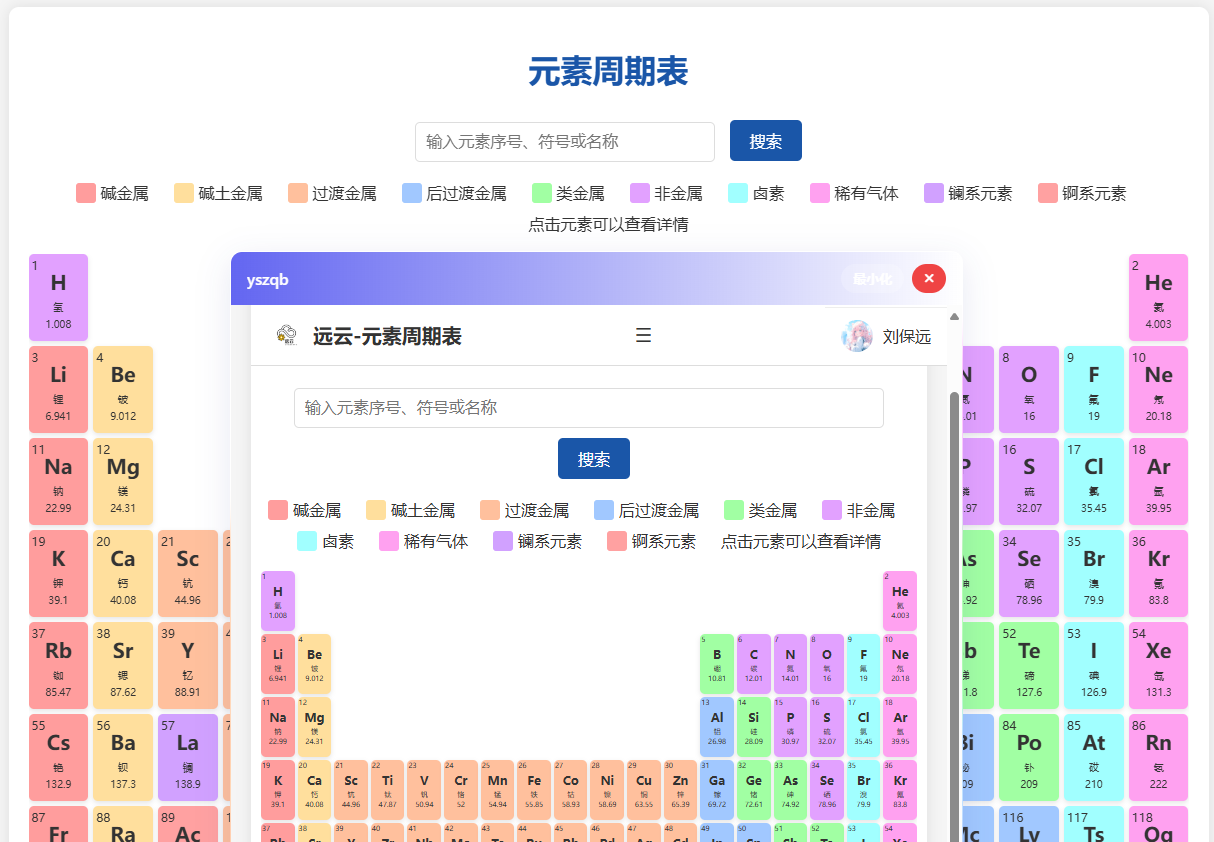Click the background page's 搜索 button

[x=766, y=141]
